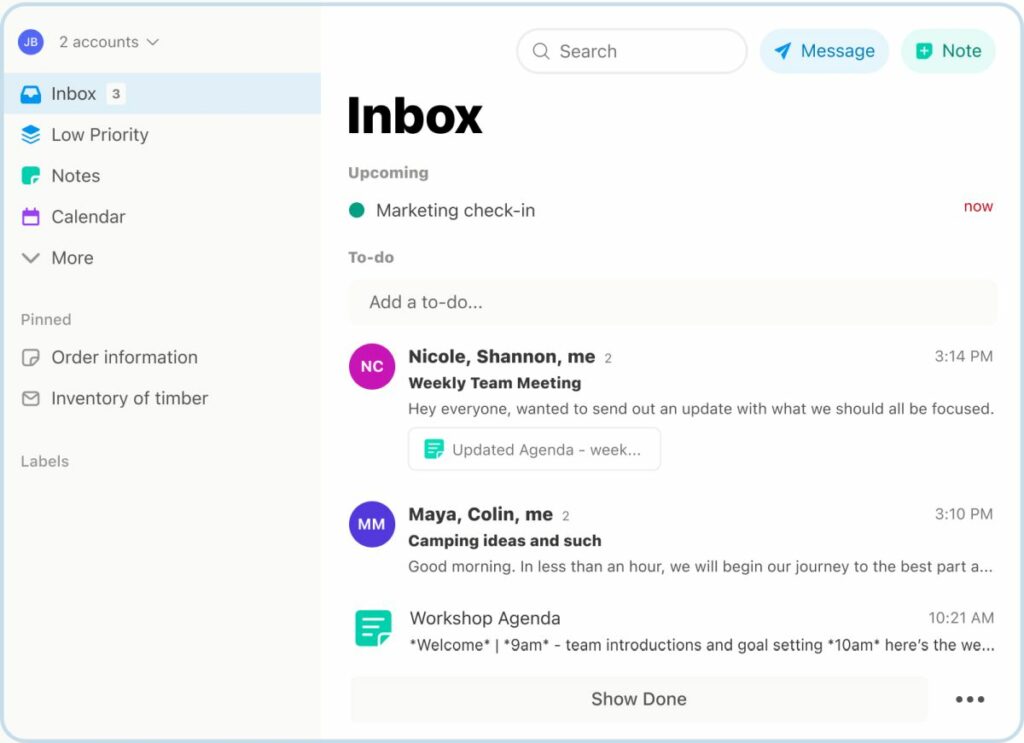
Task: Mark the Marketing check-in event complete
Action: click(358, 210)
